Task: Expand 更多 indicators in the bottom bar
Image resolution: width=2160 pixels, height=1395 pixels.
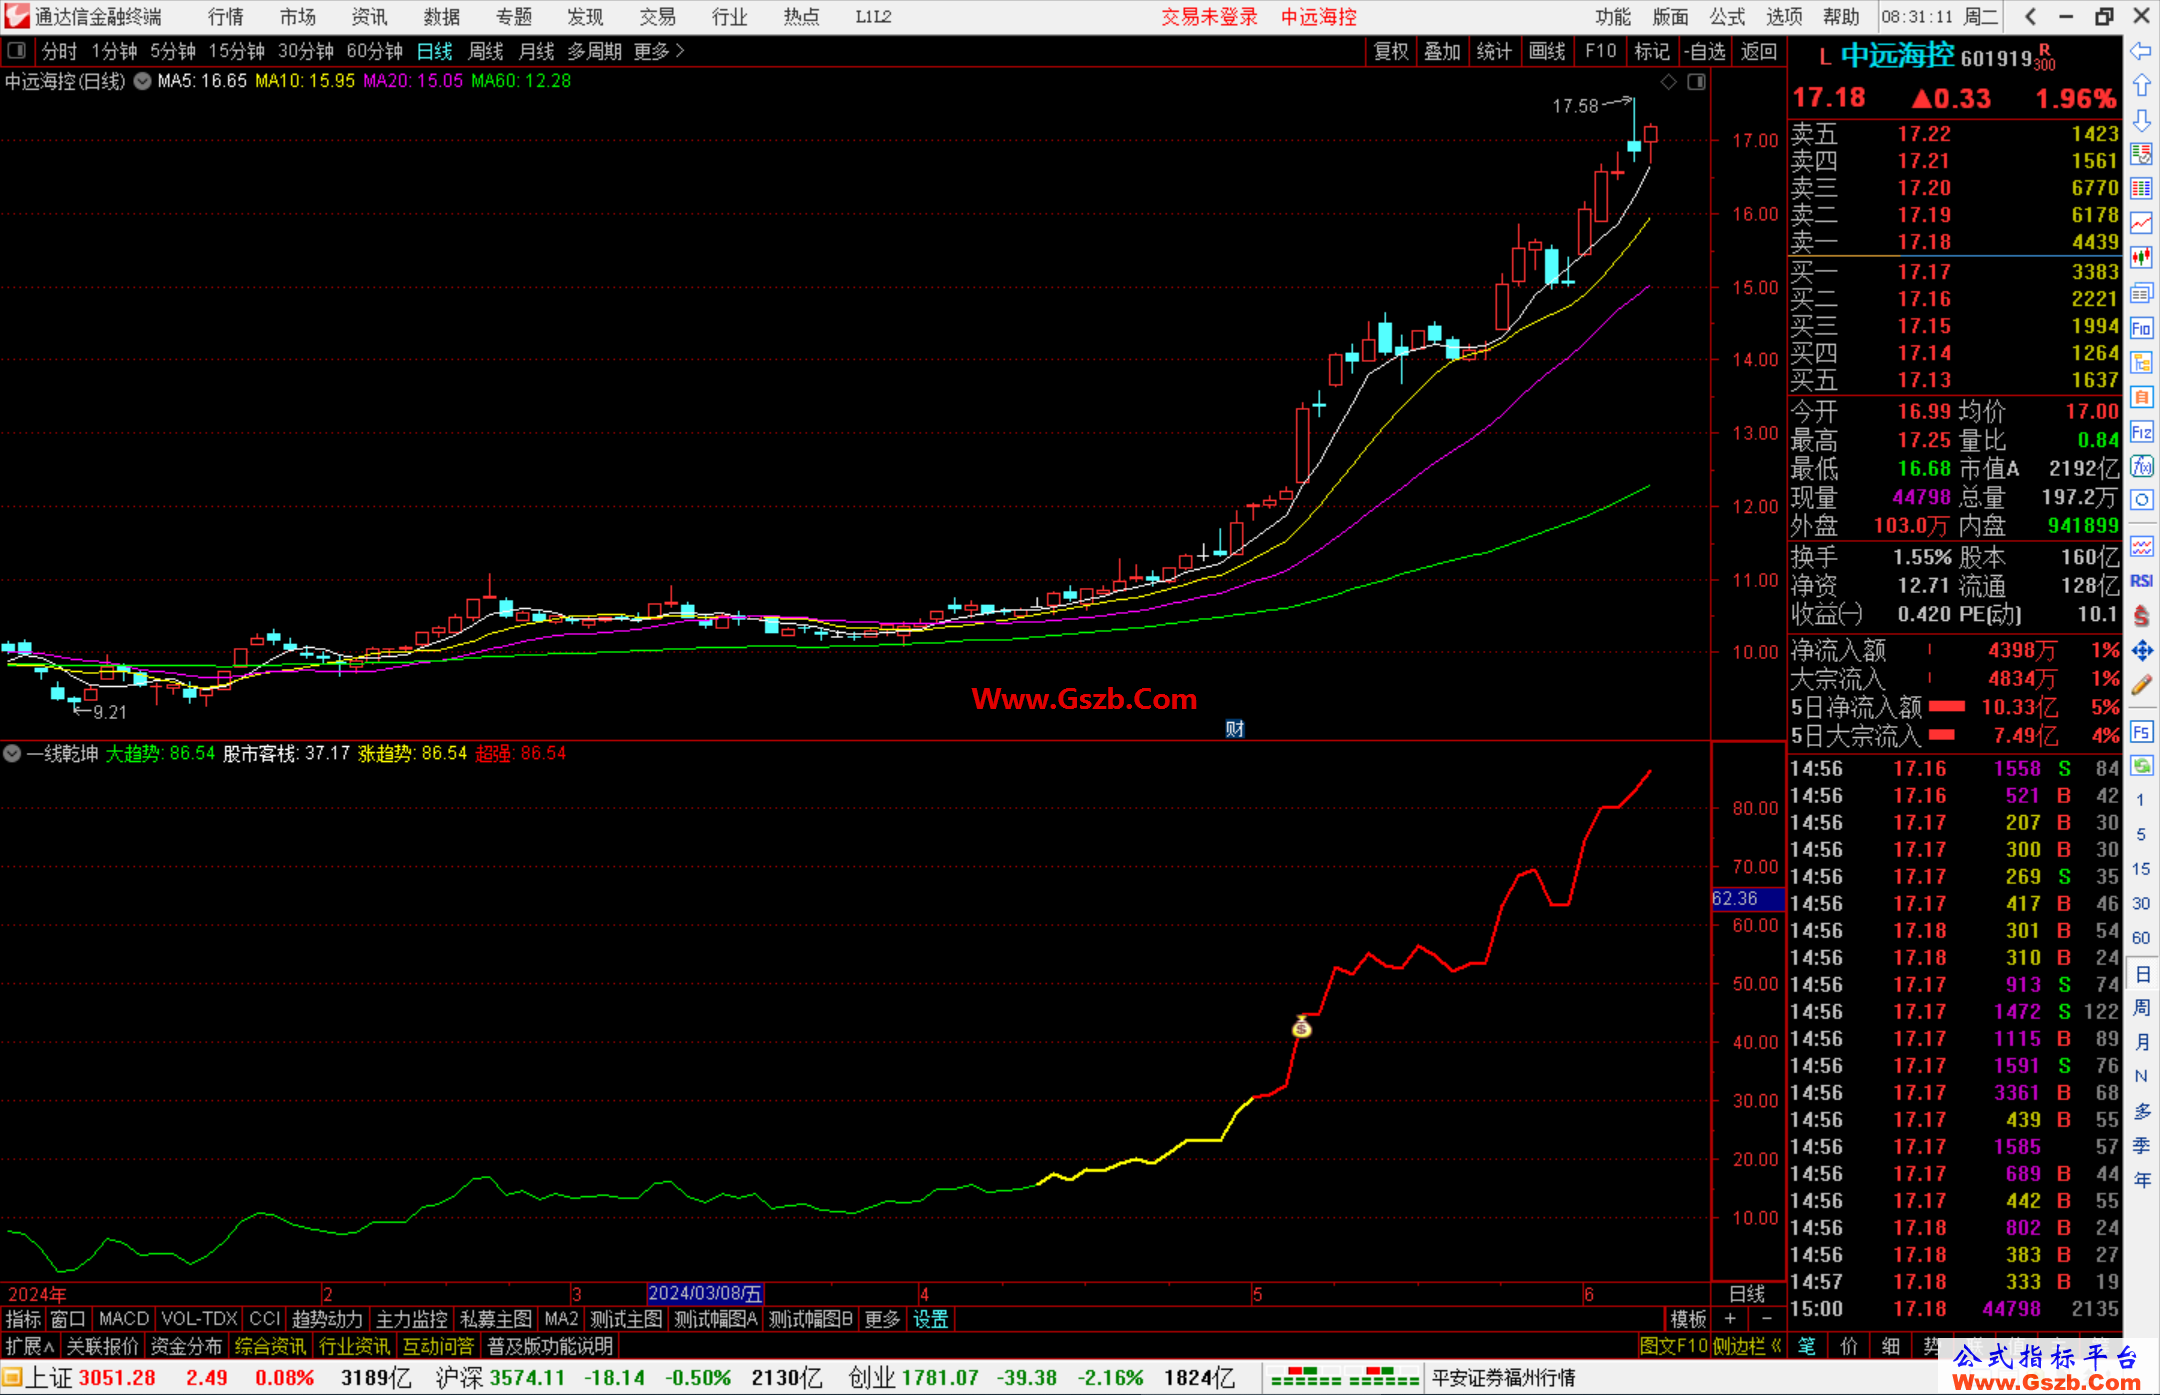Action: pyautogui.click(x=882, y=1319)
